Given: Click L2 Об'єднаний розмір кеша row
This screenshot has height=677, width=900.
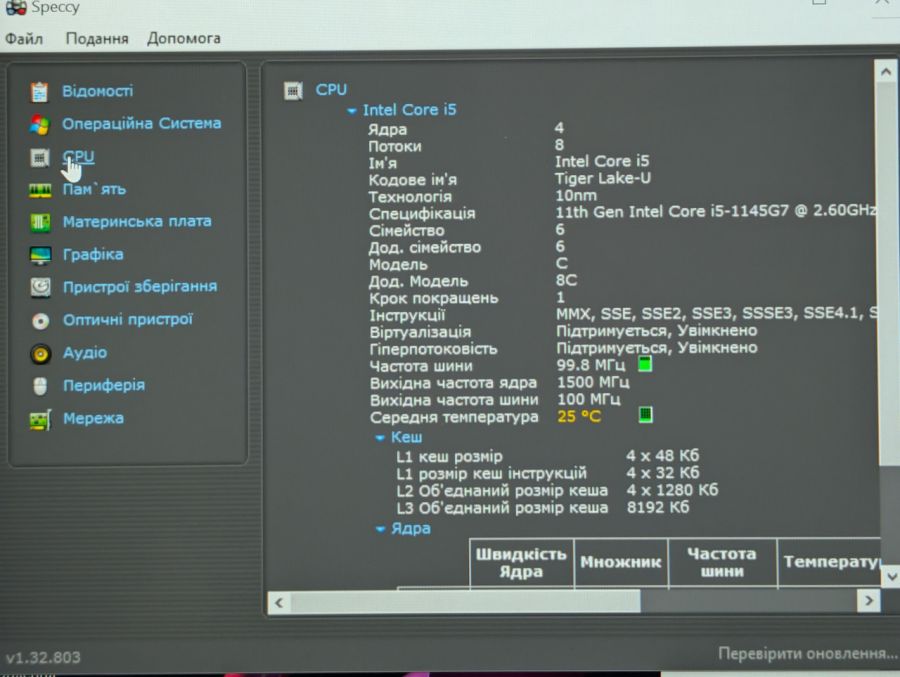Looking at the screenshot, I should (557, 490).
